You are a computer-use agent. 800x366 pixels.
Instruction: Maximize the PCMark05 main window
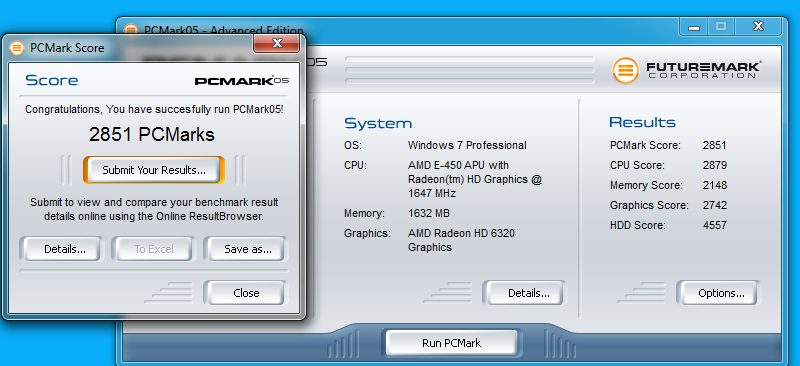[x=720, y=27]
